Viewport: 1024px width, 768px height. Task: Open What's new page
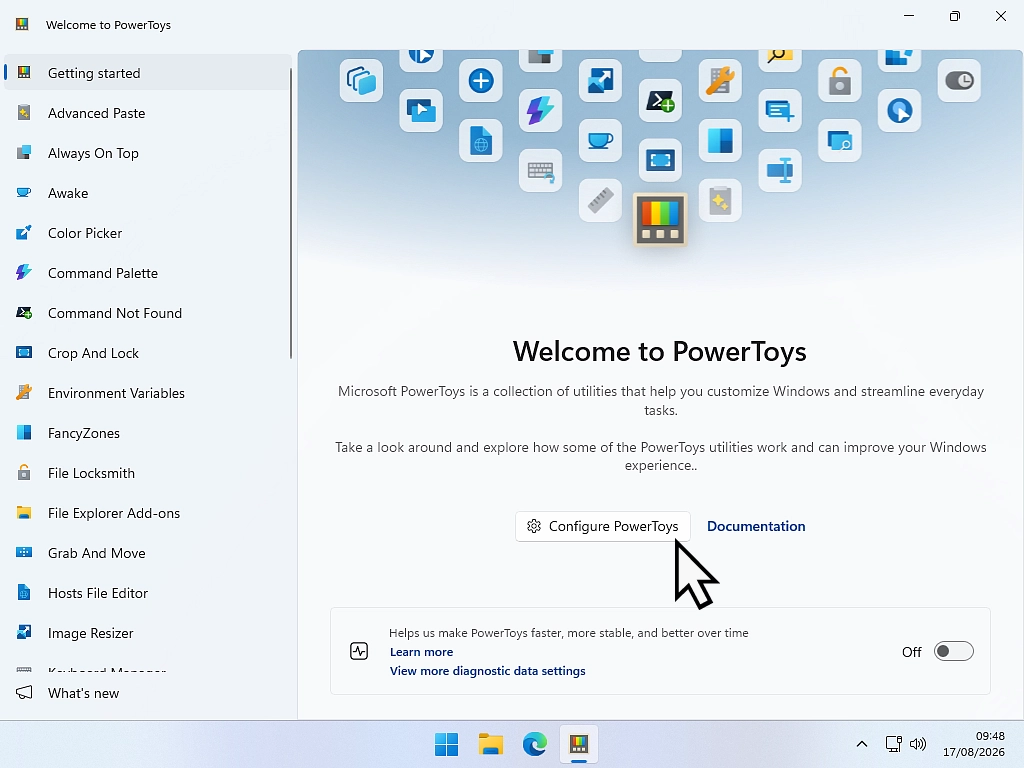(x=148, y=693)
